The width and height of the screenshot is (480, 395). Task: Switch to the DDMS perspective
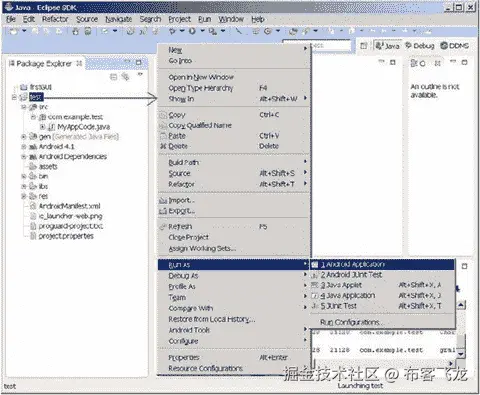click(x=455, y=46)
